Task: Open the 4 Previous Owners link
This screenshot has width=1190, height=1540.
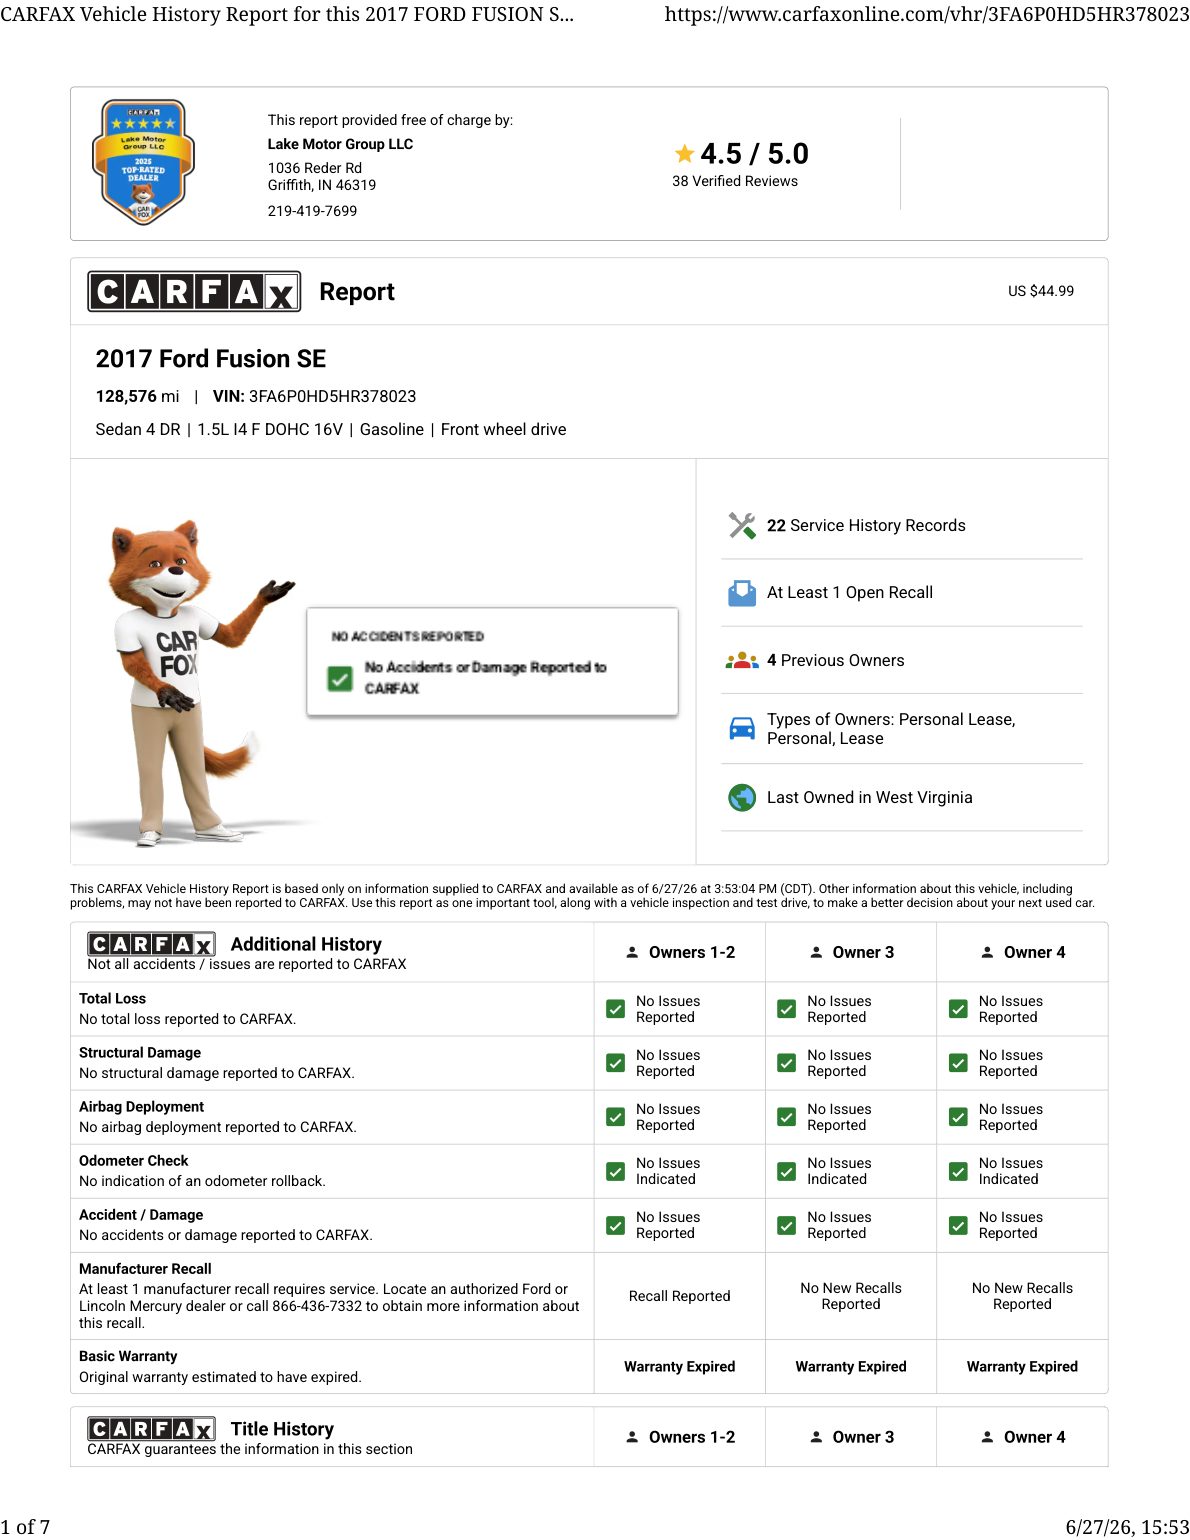Action: point(835,660)
